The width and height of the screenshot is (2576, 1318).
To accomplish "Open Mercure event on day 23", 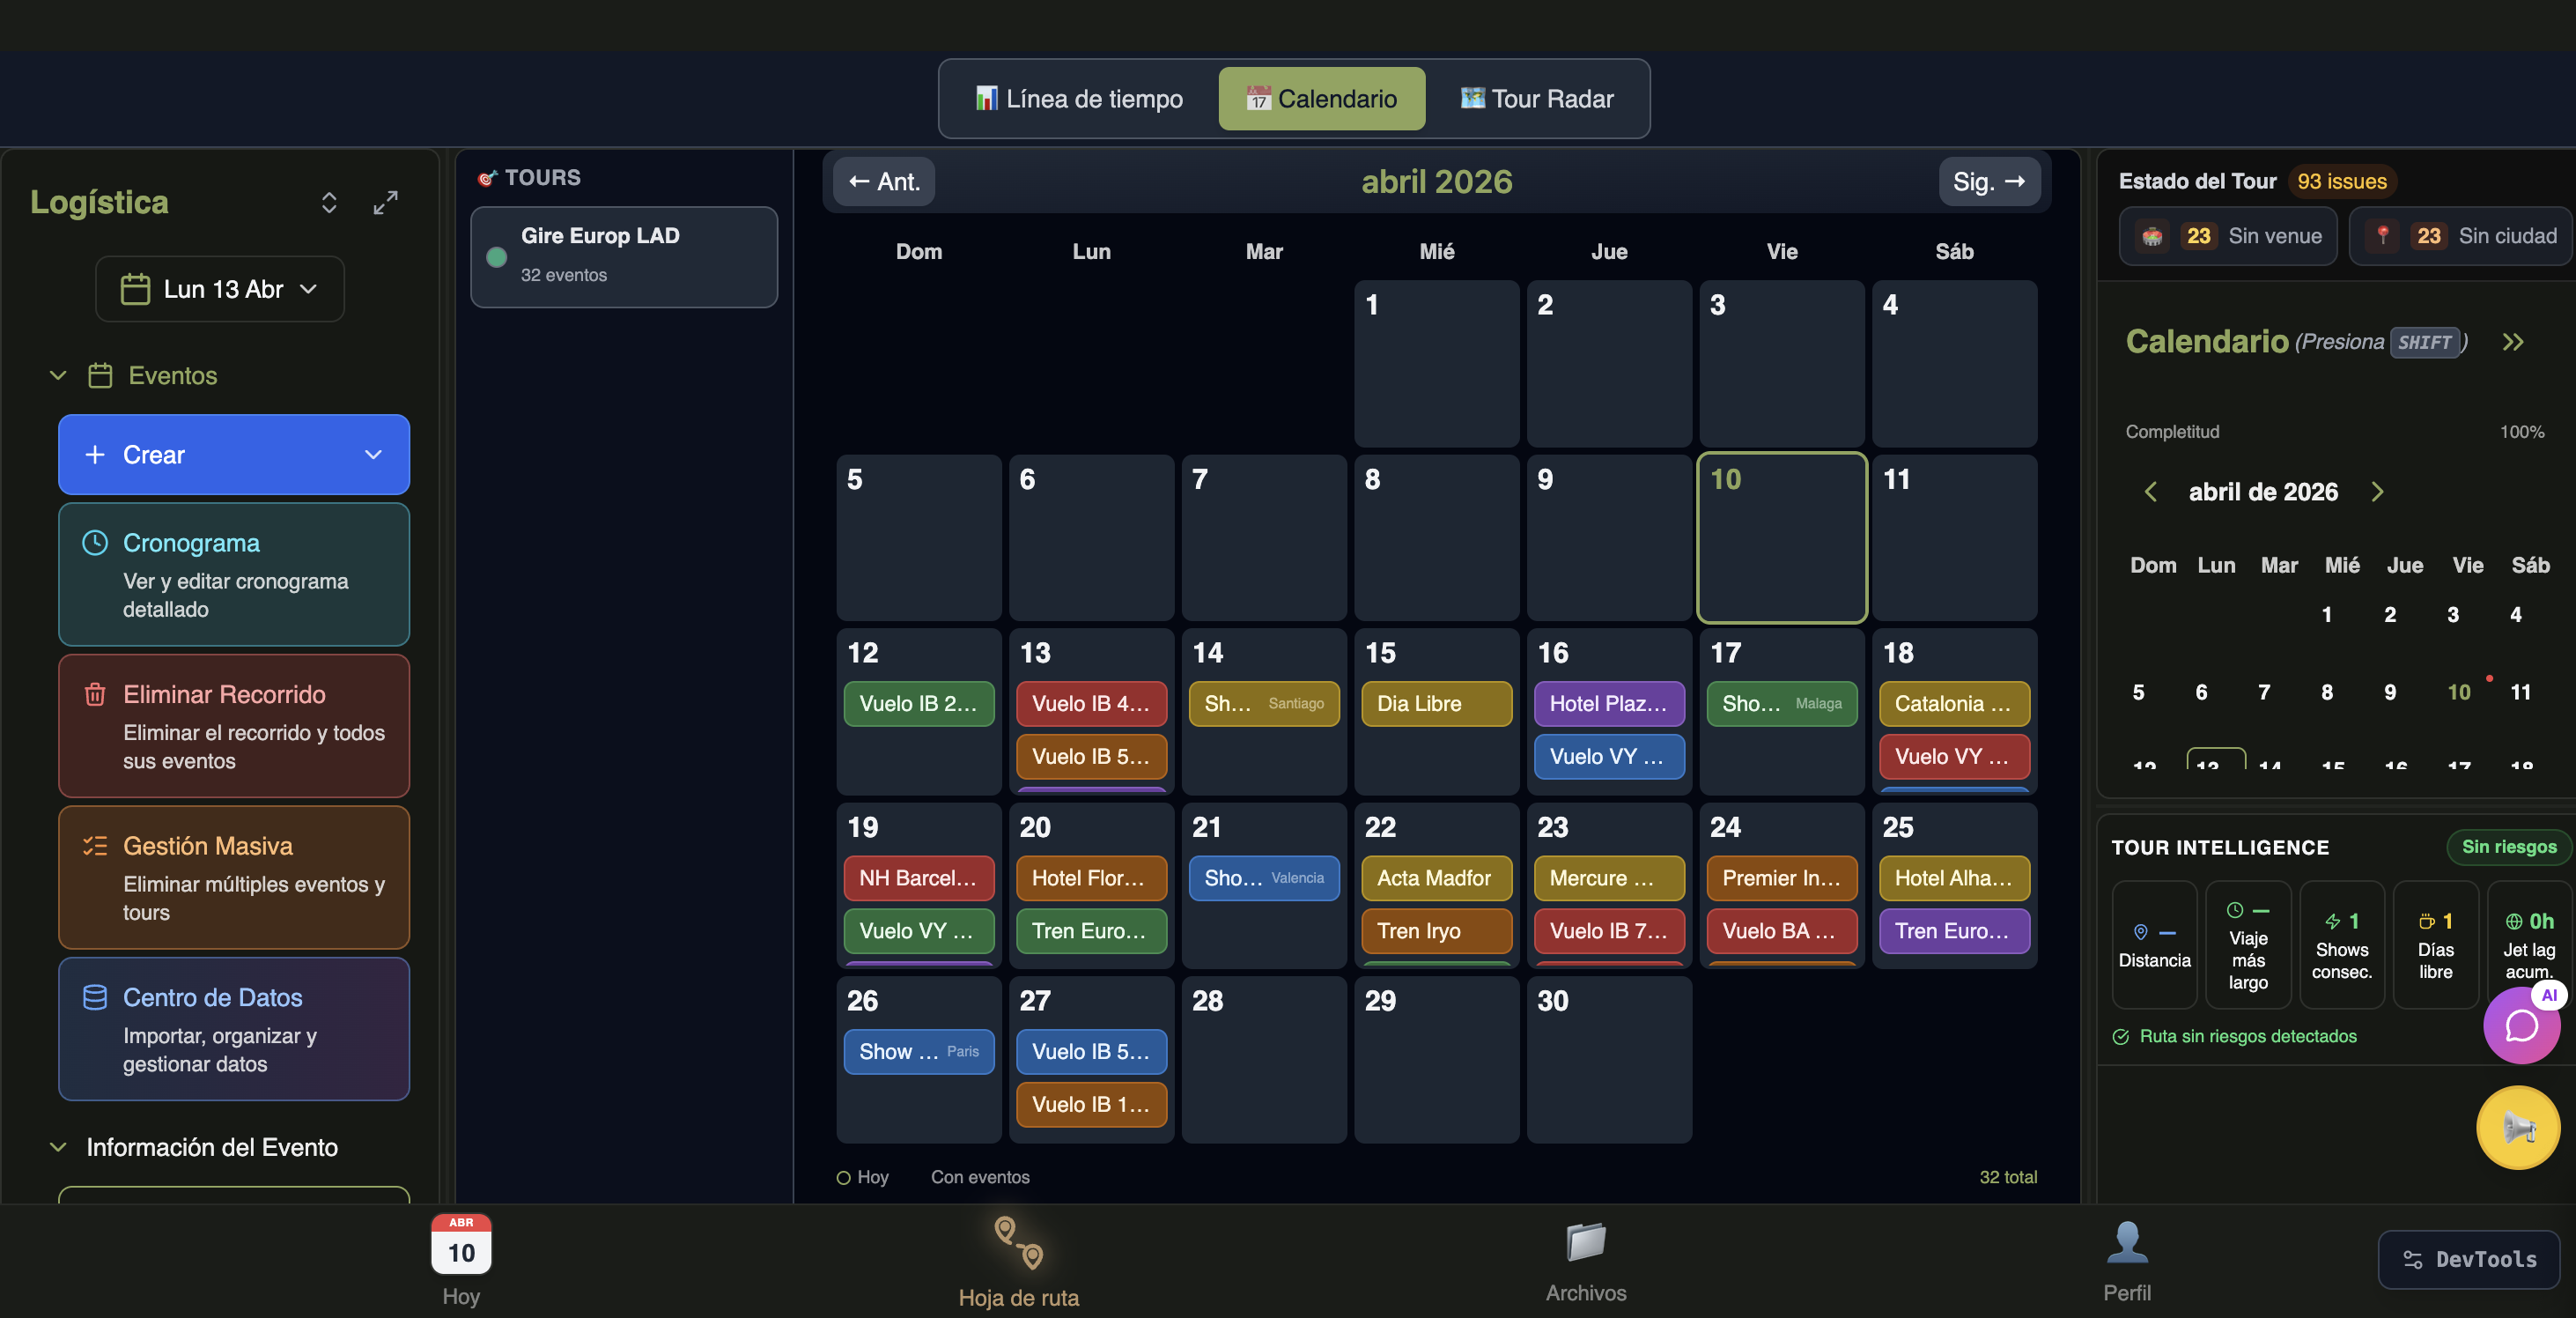I will click(1608, 878).
